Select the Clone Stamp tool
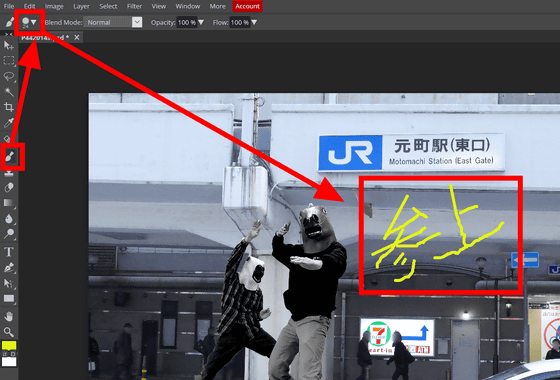This screenshot has height=380, width=560. pos(9,173)
